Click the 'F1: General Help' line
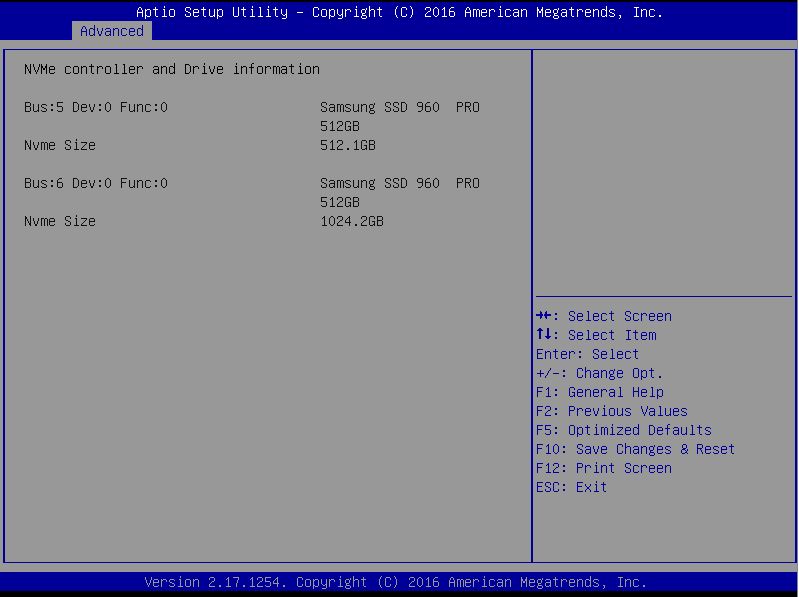 pyautogui.click(x=599, y=392)
